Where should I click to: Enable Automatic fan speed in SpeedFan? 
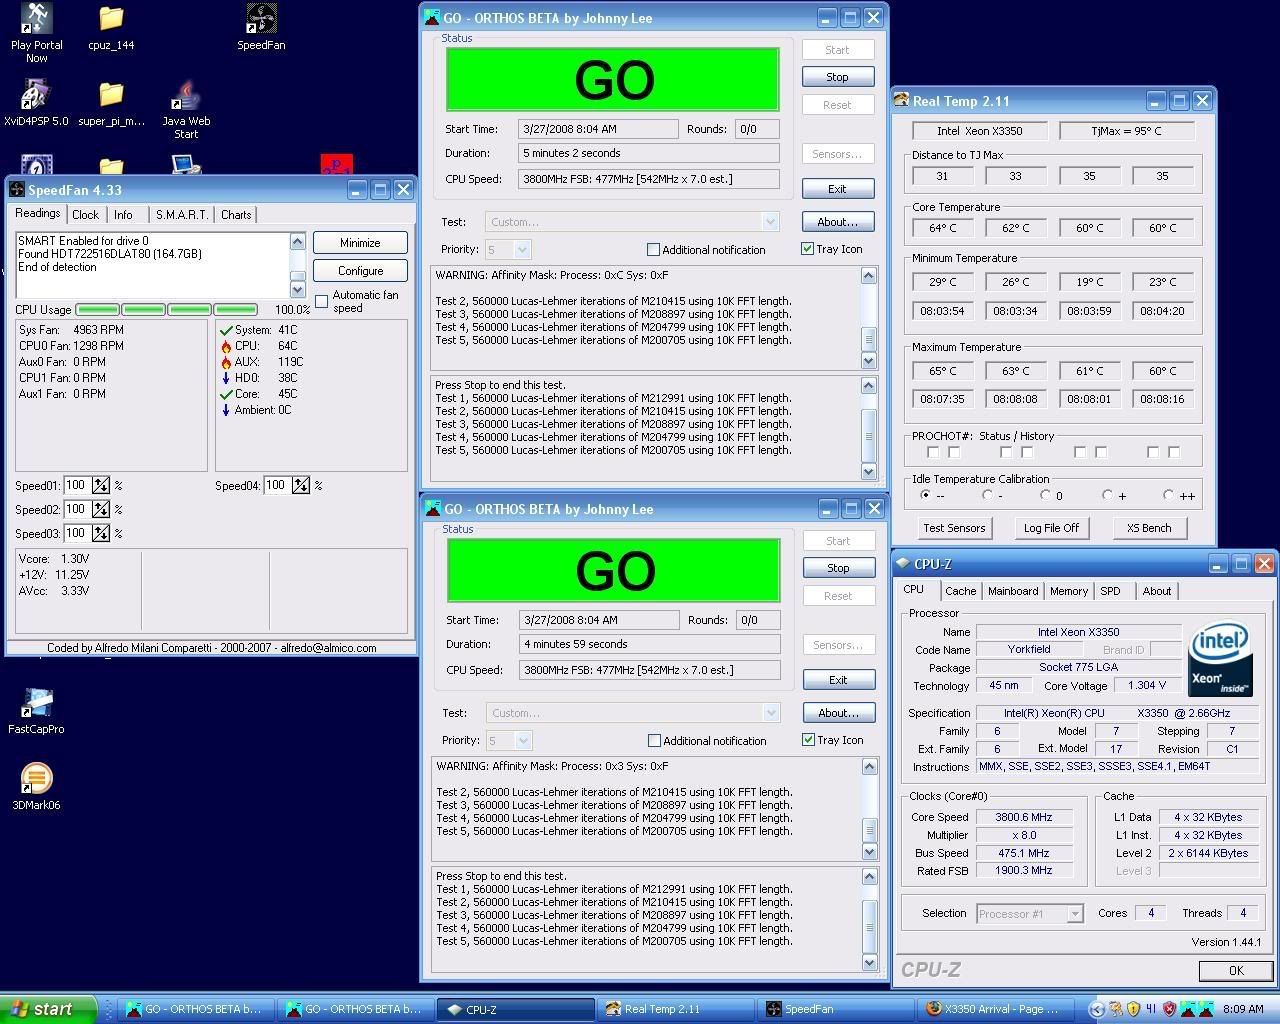322,301
